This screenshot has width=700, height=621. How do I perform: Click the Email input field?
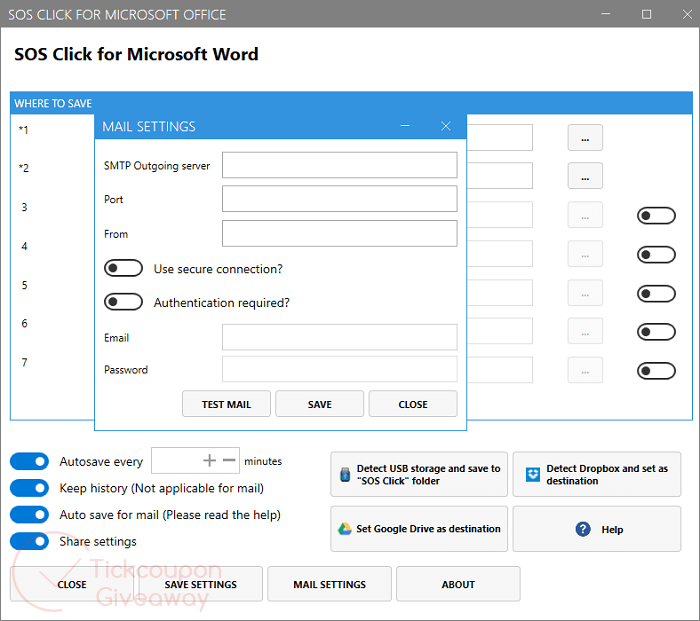(340, 337)
